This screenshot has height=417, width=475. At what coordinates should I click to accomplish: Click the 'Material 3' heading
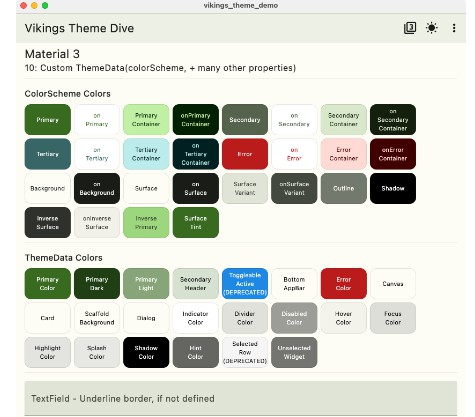52,54
